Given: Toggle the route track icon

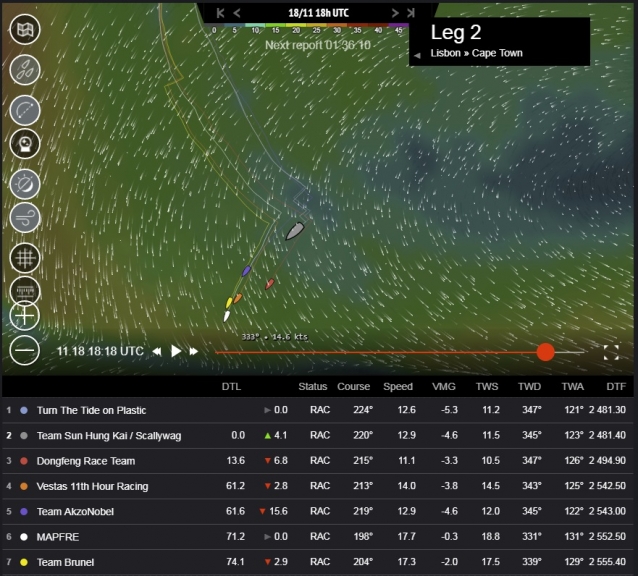Looking at the screenshot, I should click(25, 110).
